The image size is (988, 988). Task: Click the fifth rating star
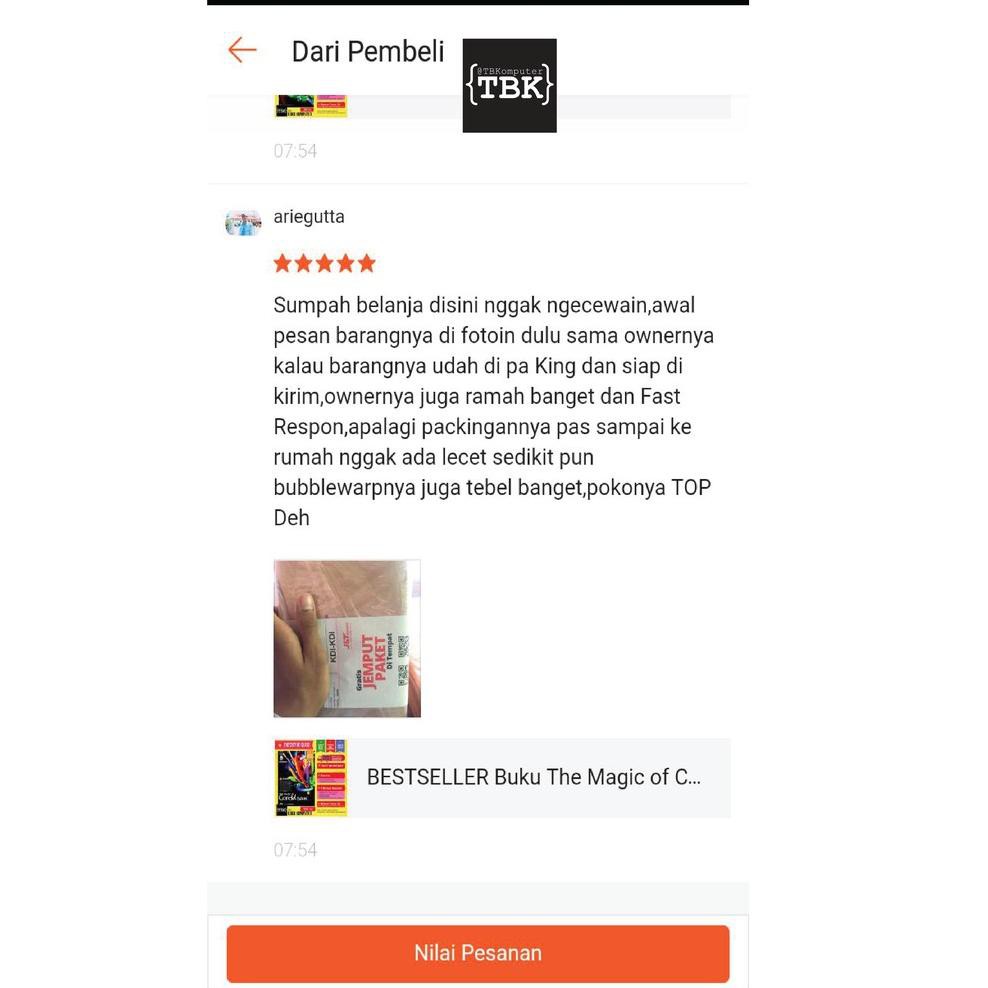367,263
